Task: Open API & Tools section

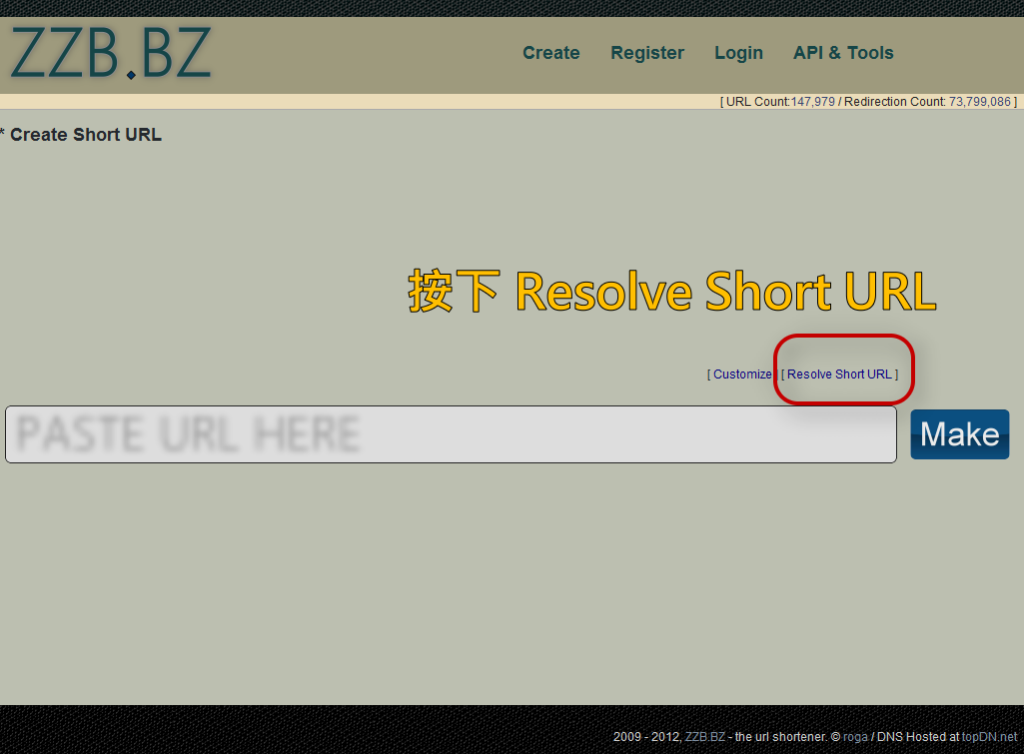Action: pos(843,53)
